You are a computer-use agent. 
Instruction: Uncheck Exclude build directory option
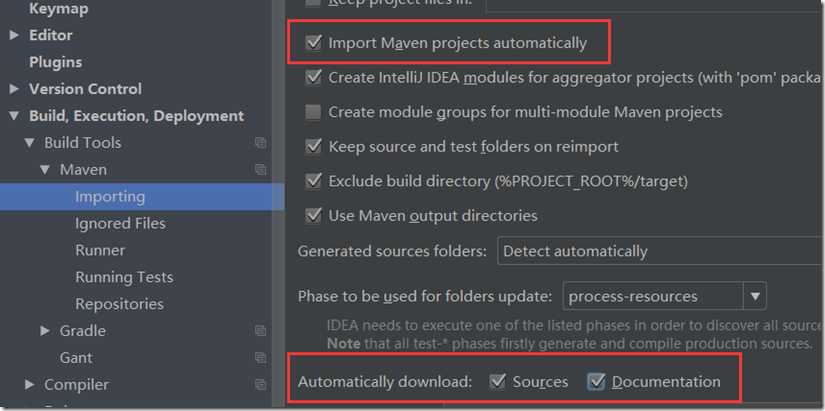[313, 181]
